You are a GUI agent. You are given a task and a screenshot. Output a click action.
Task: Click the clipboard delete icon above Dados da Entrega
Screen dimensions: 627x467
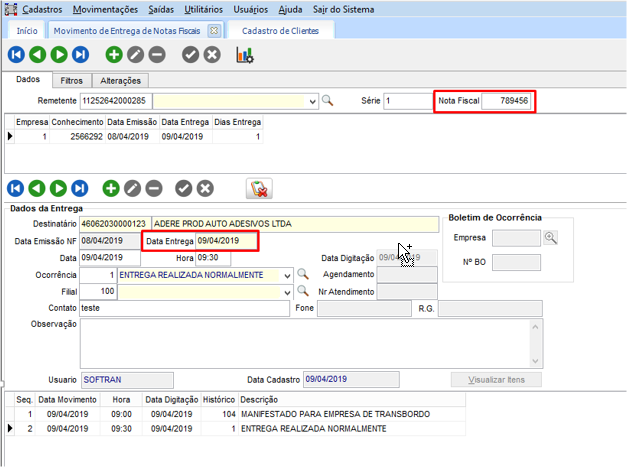pos(258,188)
